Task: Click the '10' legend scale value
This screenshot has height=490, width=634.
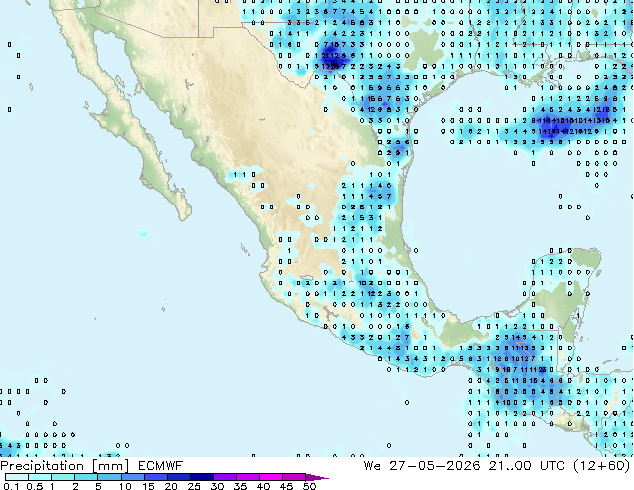Action: click(x=125, y=486)
